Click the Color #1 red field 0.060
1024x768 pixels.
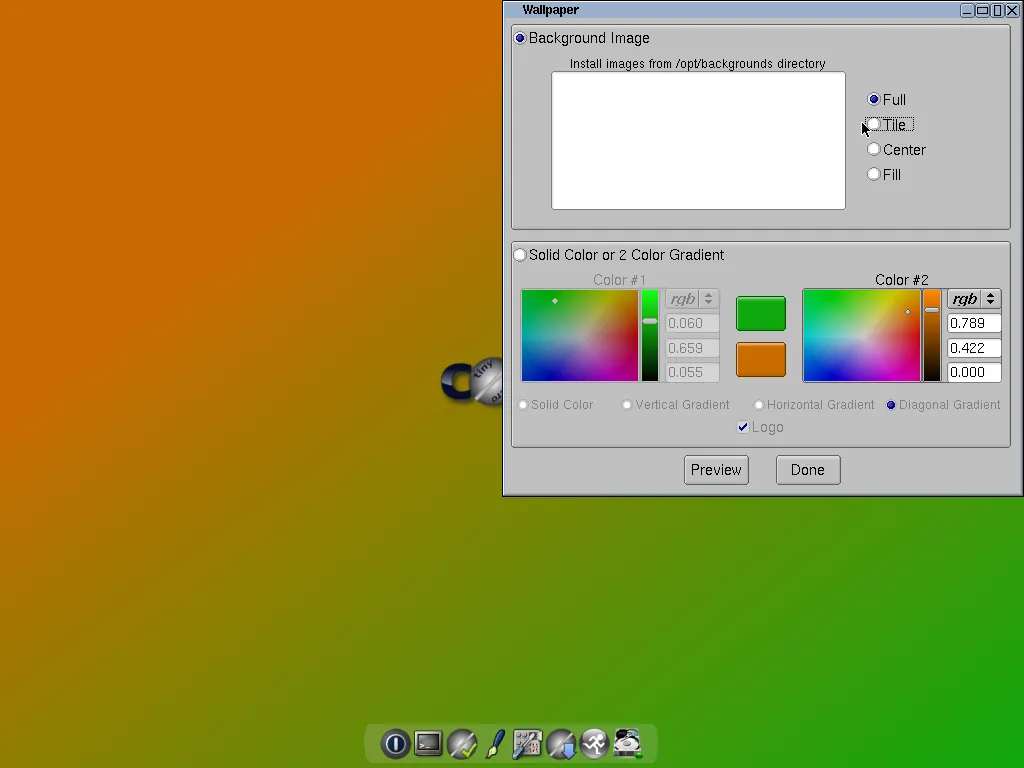[692, 323]
